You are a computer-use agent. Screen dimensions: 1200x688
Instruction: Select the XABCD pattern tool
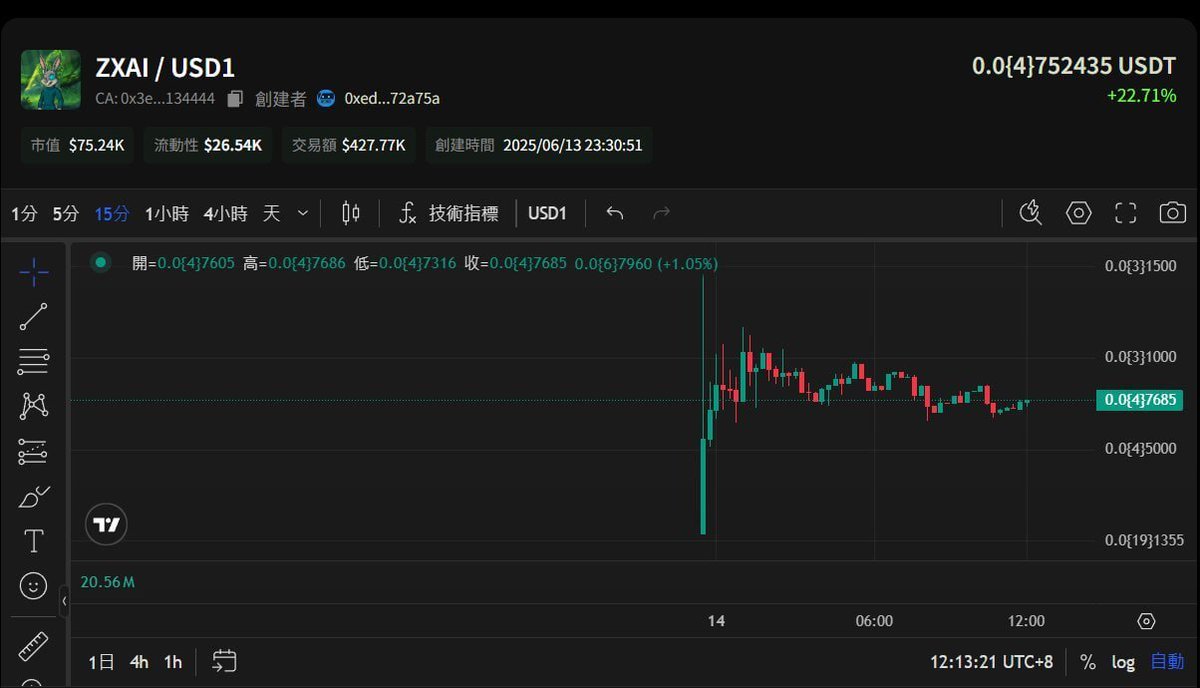(x=34, y=406)
